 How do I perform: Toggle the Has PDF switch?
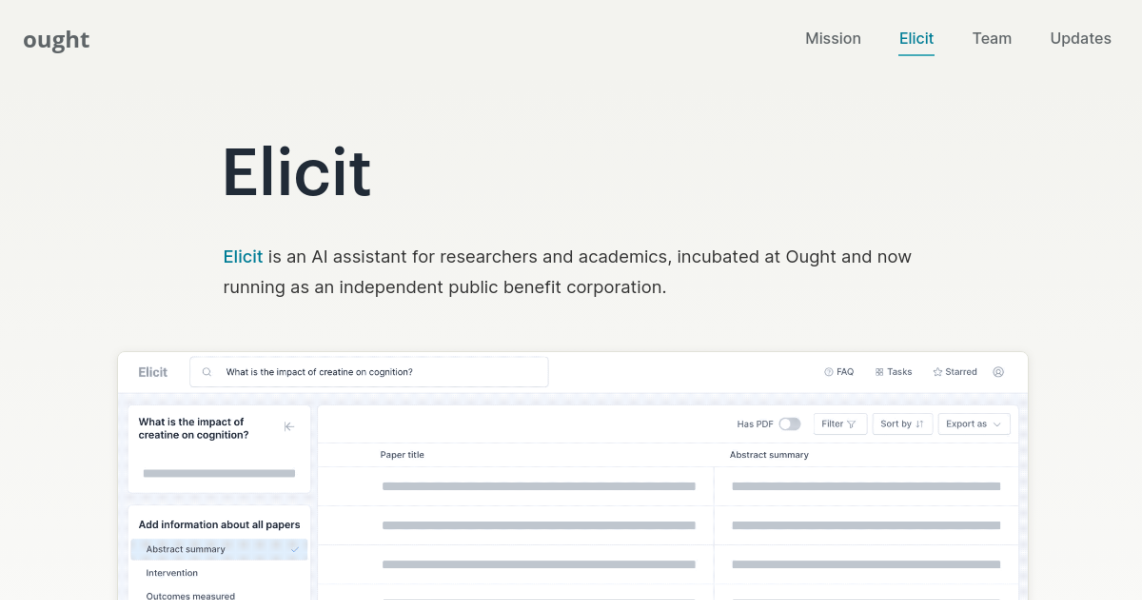(x=790, y=424)
